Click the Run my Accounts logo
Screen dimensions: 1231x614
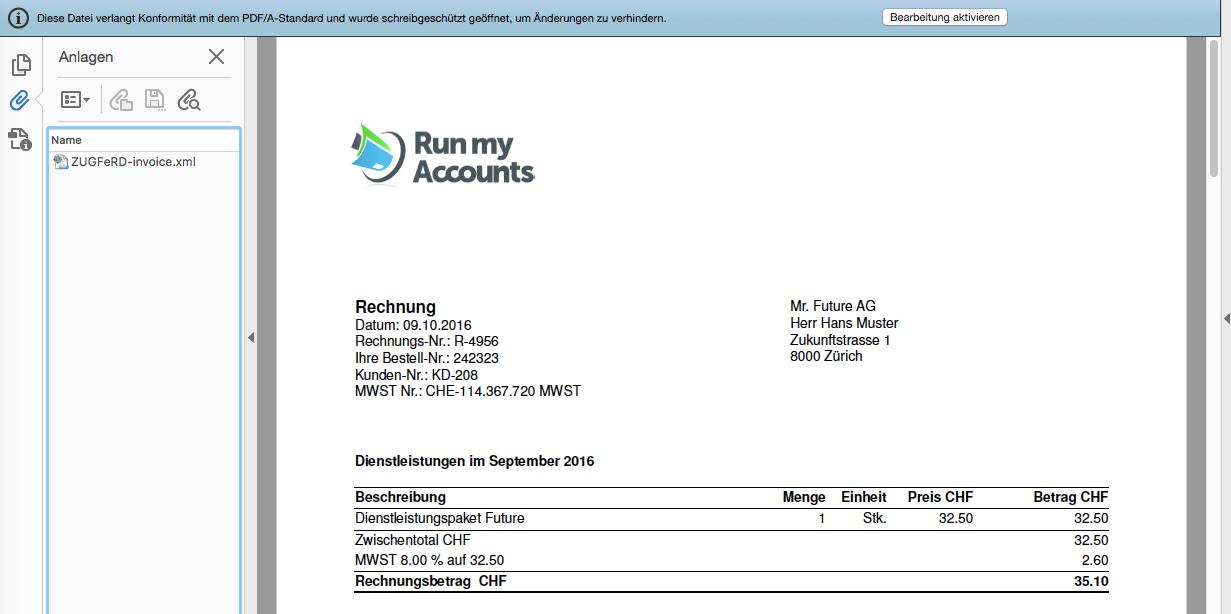pos(443,155)
